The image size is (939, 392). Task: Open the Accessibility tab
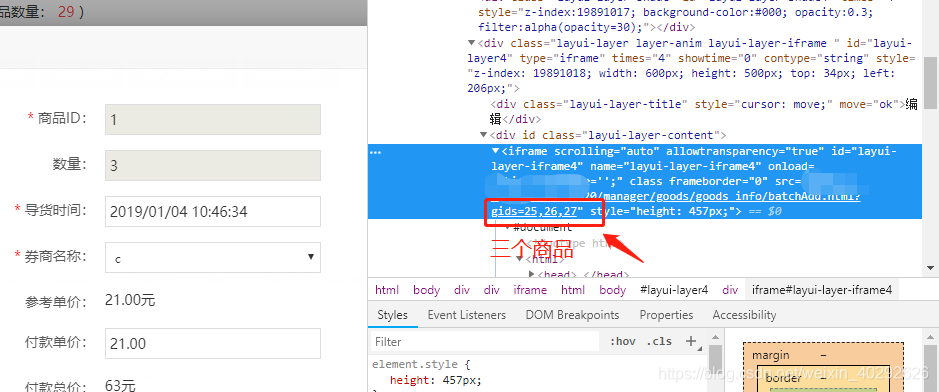[744, 315]
